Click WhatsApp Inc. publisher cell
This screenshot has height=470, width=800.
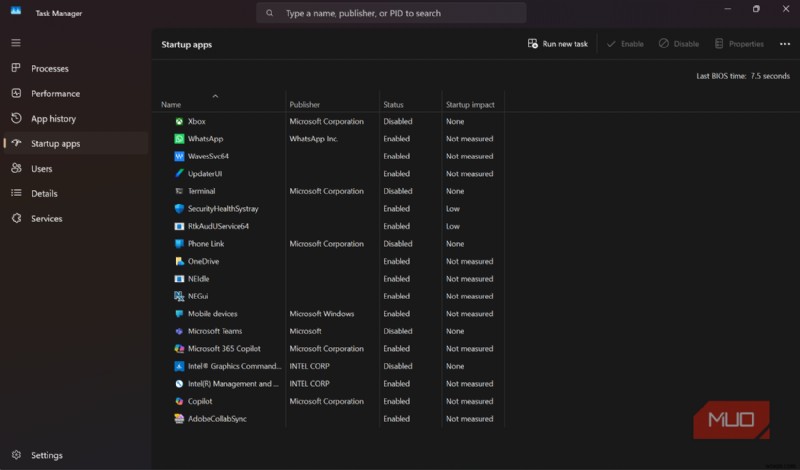coord(314,139)
